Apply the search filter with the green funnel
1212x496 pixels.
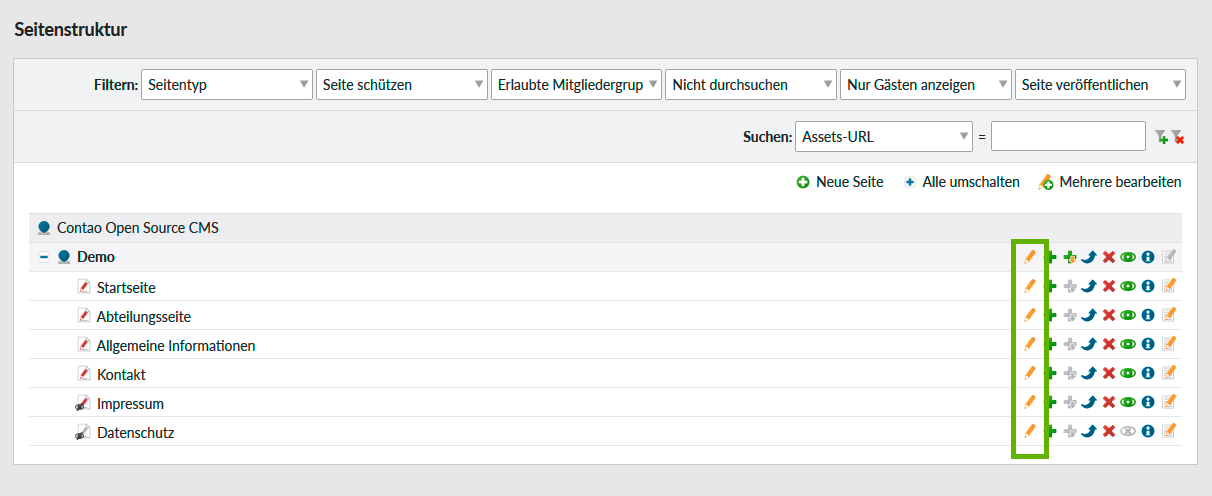point(1160,137)
